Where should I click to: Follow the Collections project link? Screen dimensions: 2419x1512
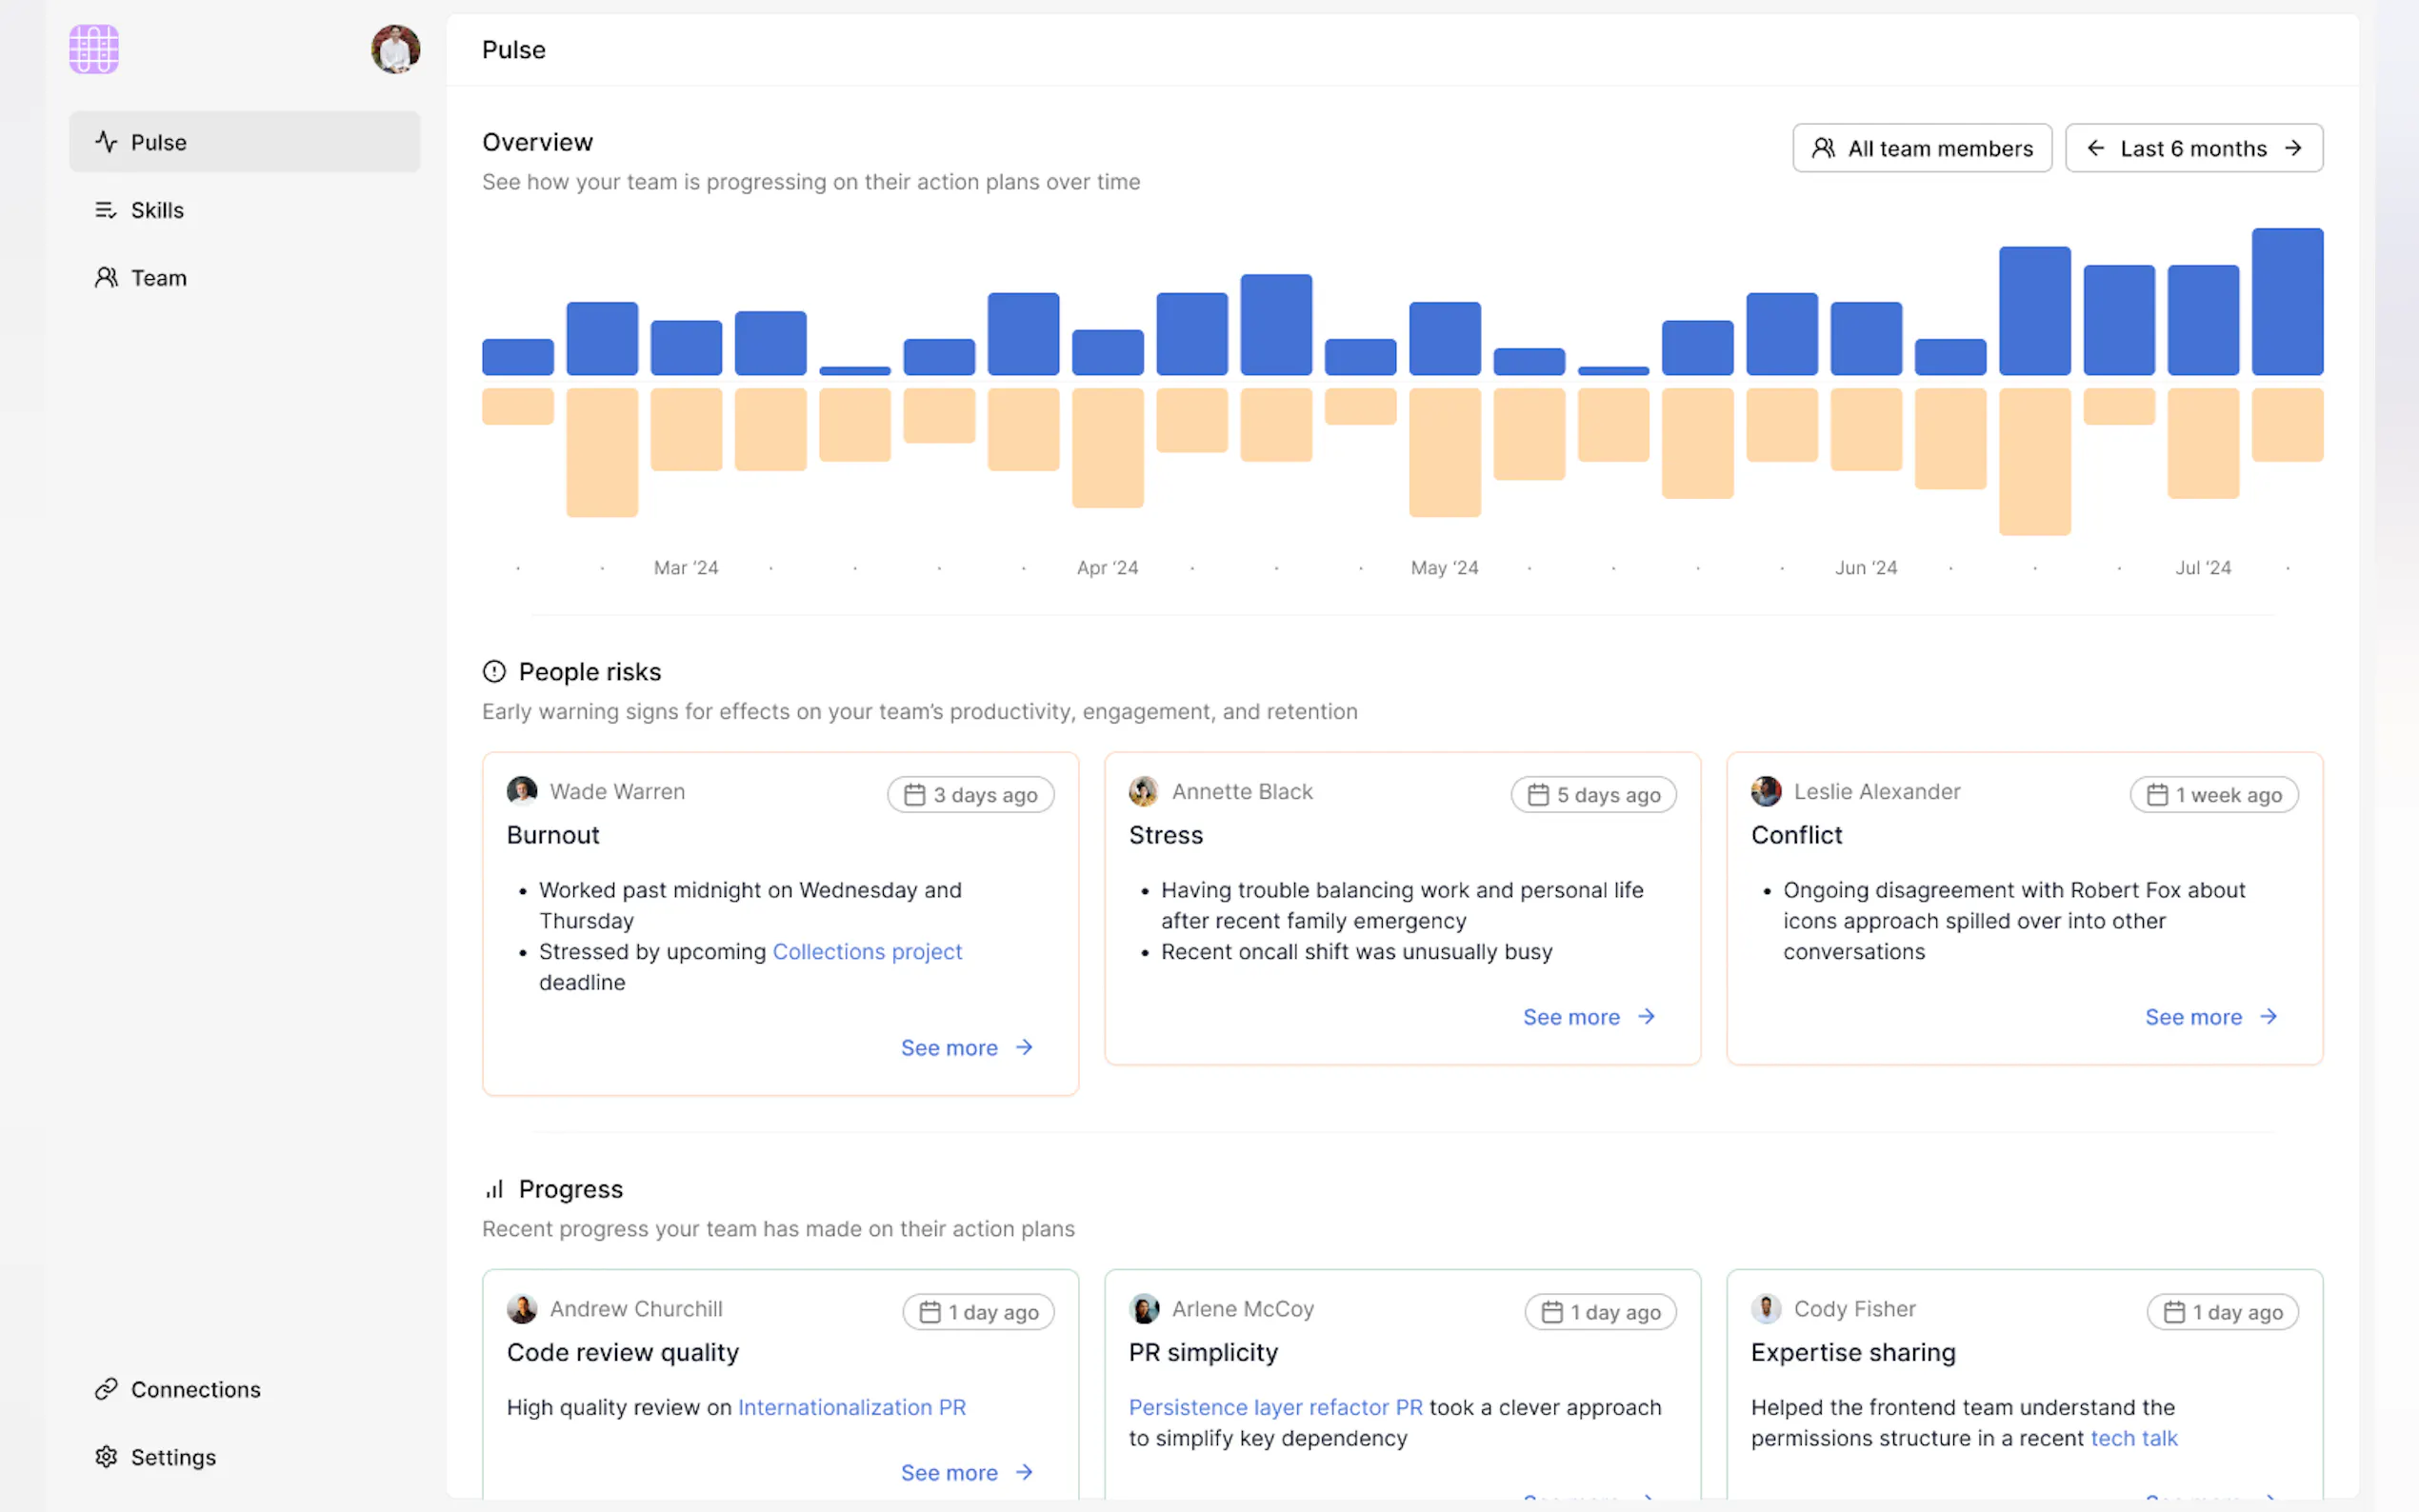pyautogui.click(x=867, y=952)
